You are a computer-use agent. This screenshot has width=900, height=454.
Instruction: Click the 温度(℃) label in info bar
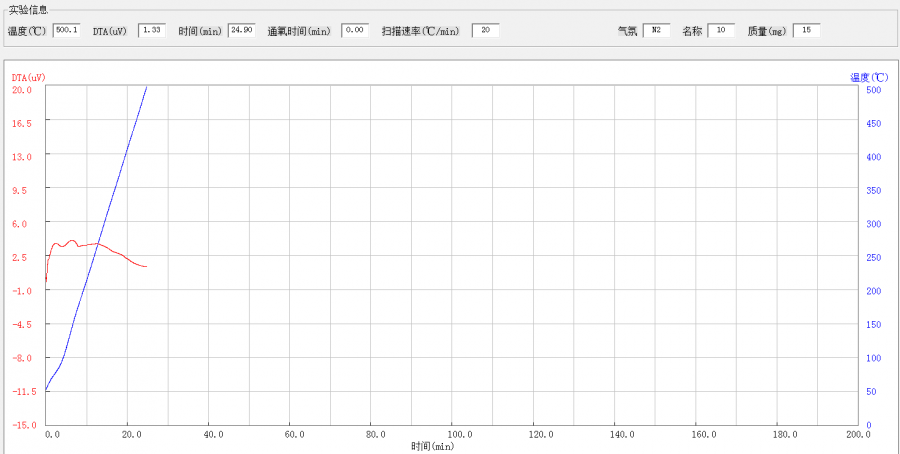[28, 31]
